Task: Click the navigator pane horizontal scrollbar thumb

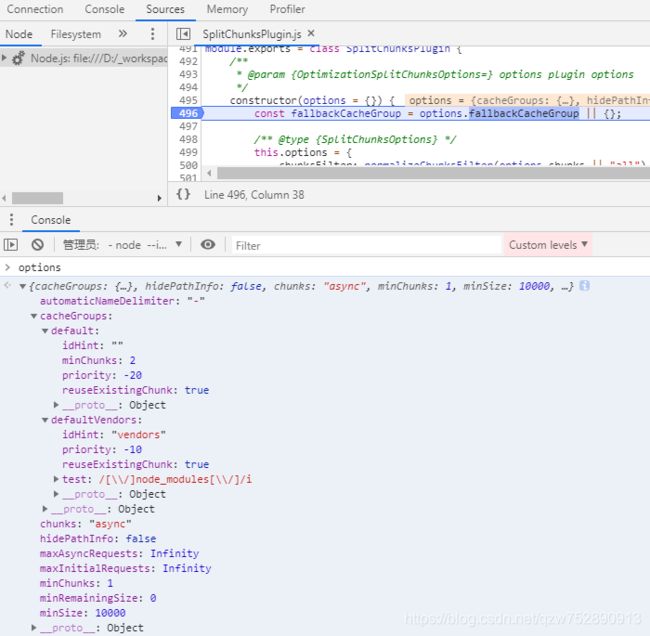Action: pyautogui.click(x=37, y=198)
